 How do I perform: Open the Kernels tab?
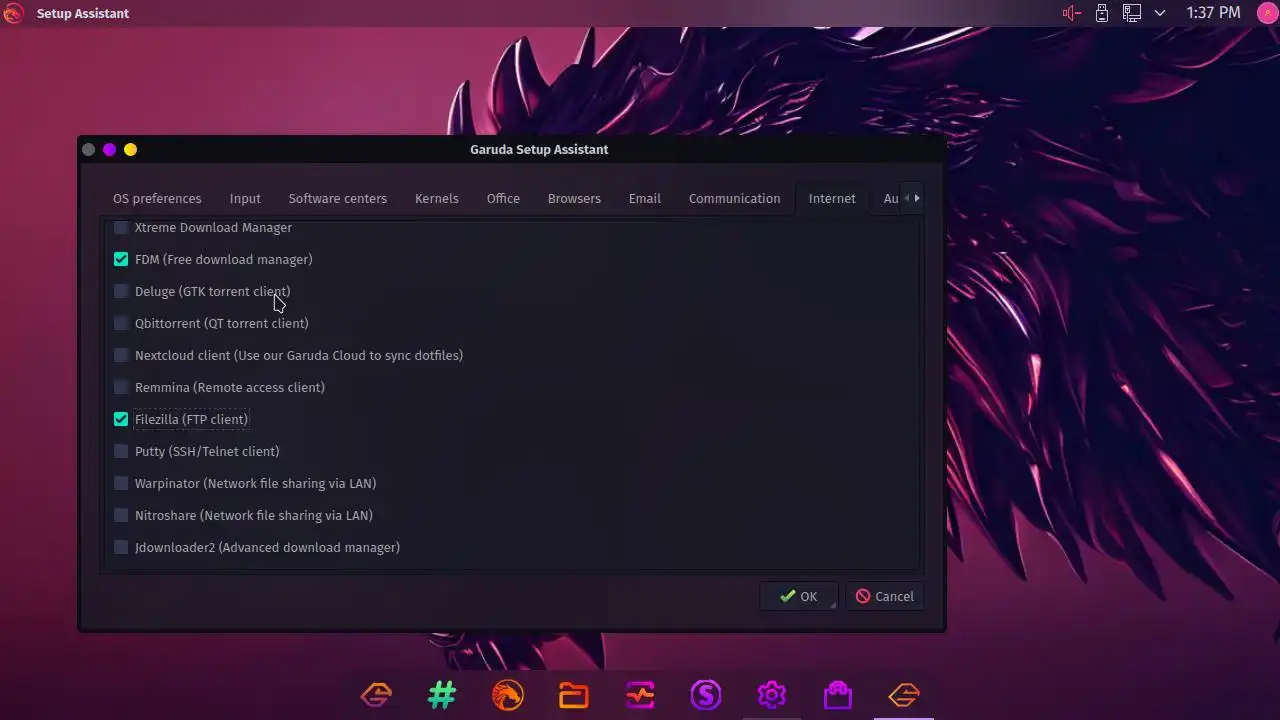437,198
